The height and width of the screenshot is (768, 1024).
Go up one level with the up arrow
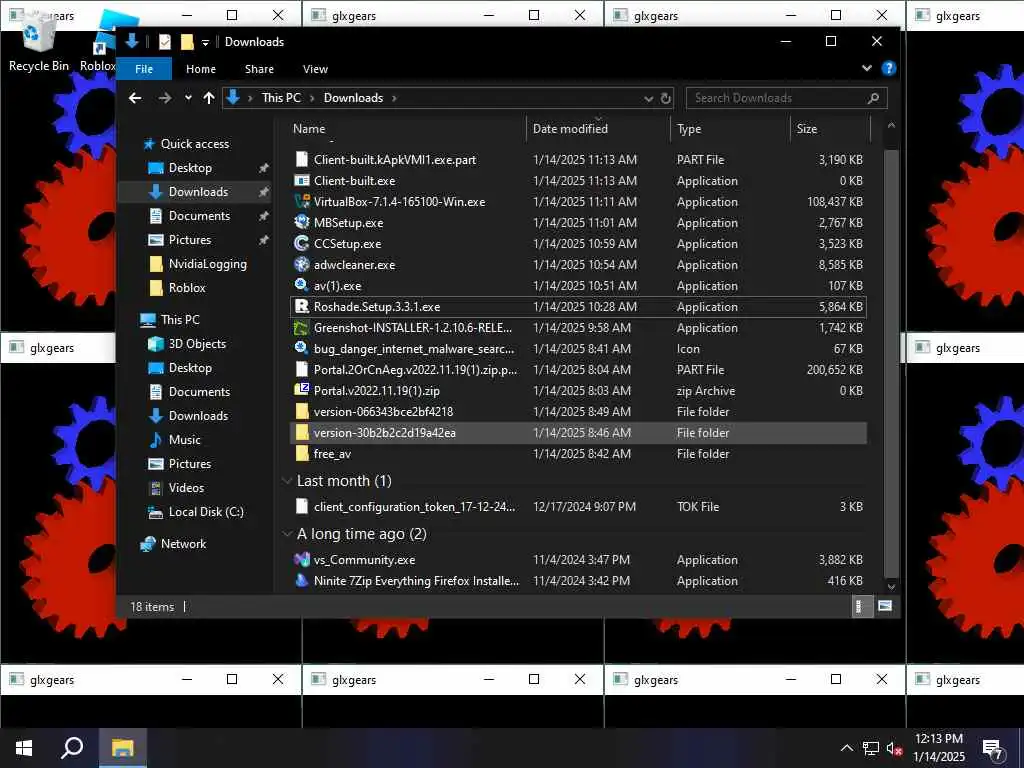pyautogui.click(x=209, y=98)
